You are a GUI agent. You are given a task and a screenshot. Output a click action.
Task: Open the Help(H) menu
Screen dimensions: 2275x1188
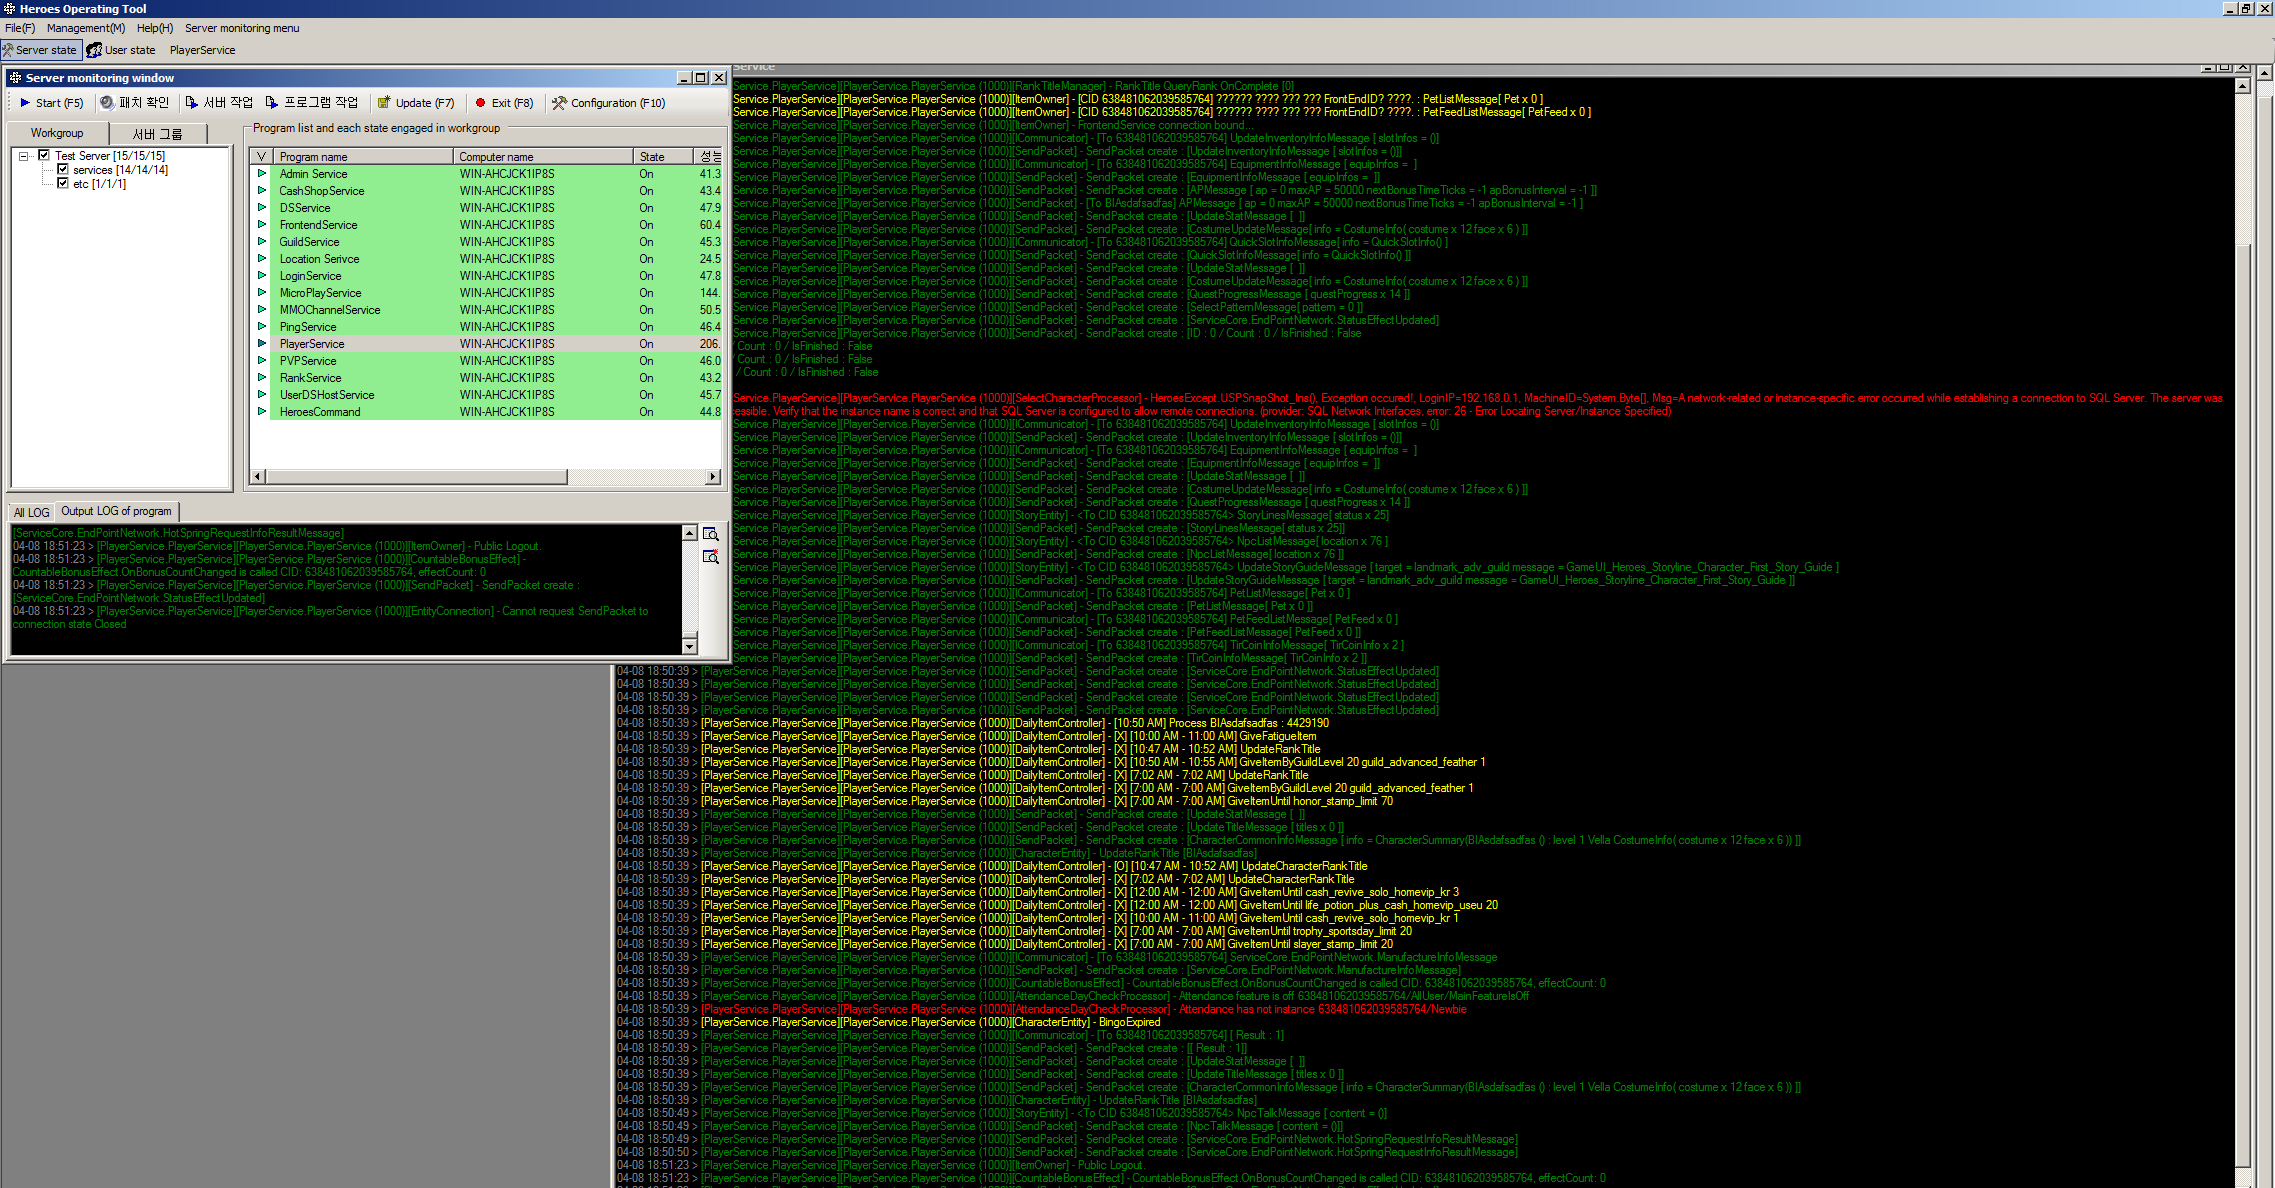click(155, 28)
